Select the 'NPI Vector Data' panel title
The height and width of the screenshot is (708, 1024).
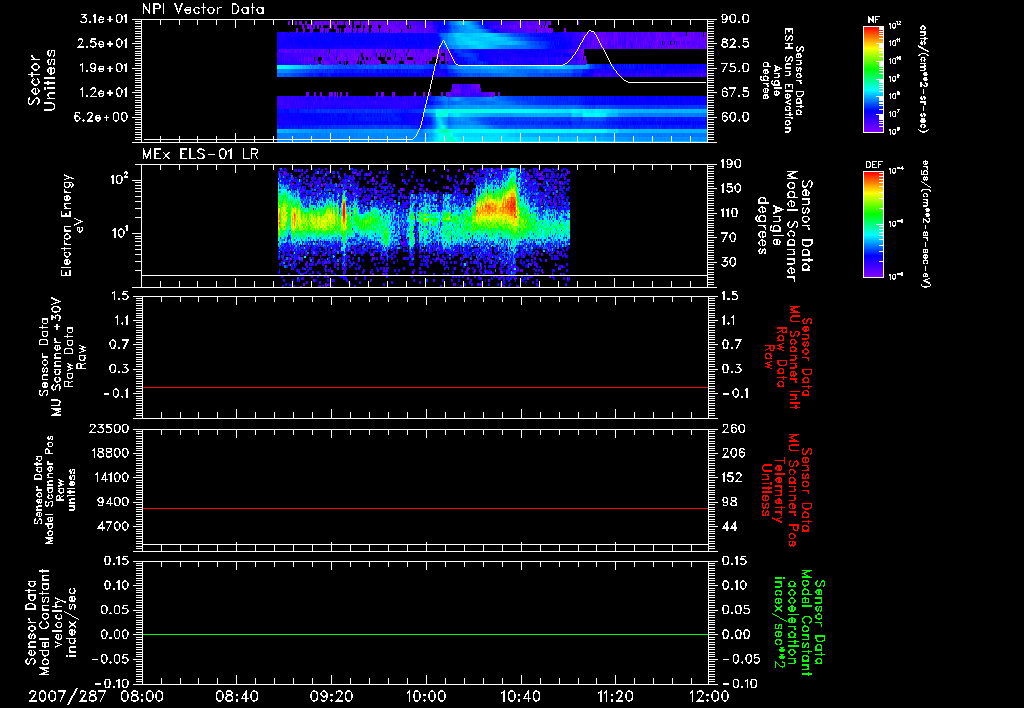point(203,9)
